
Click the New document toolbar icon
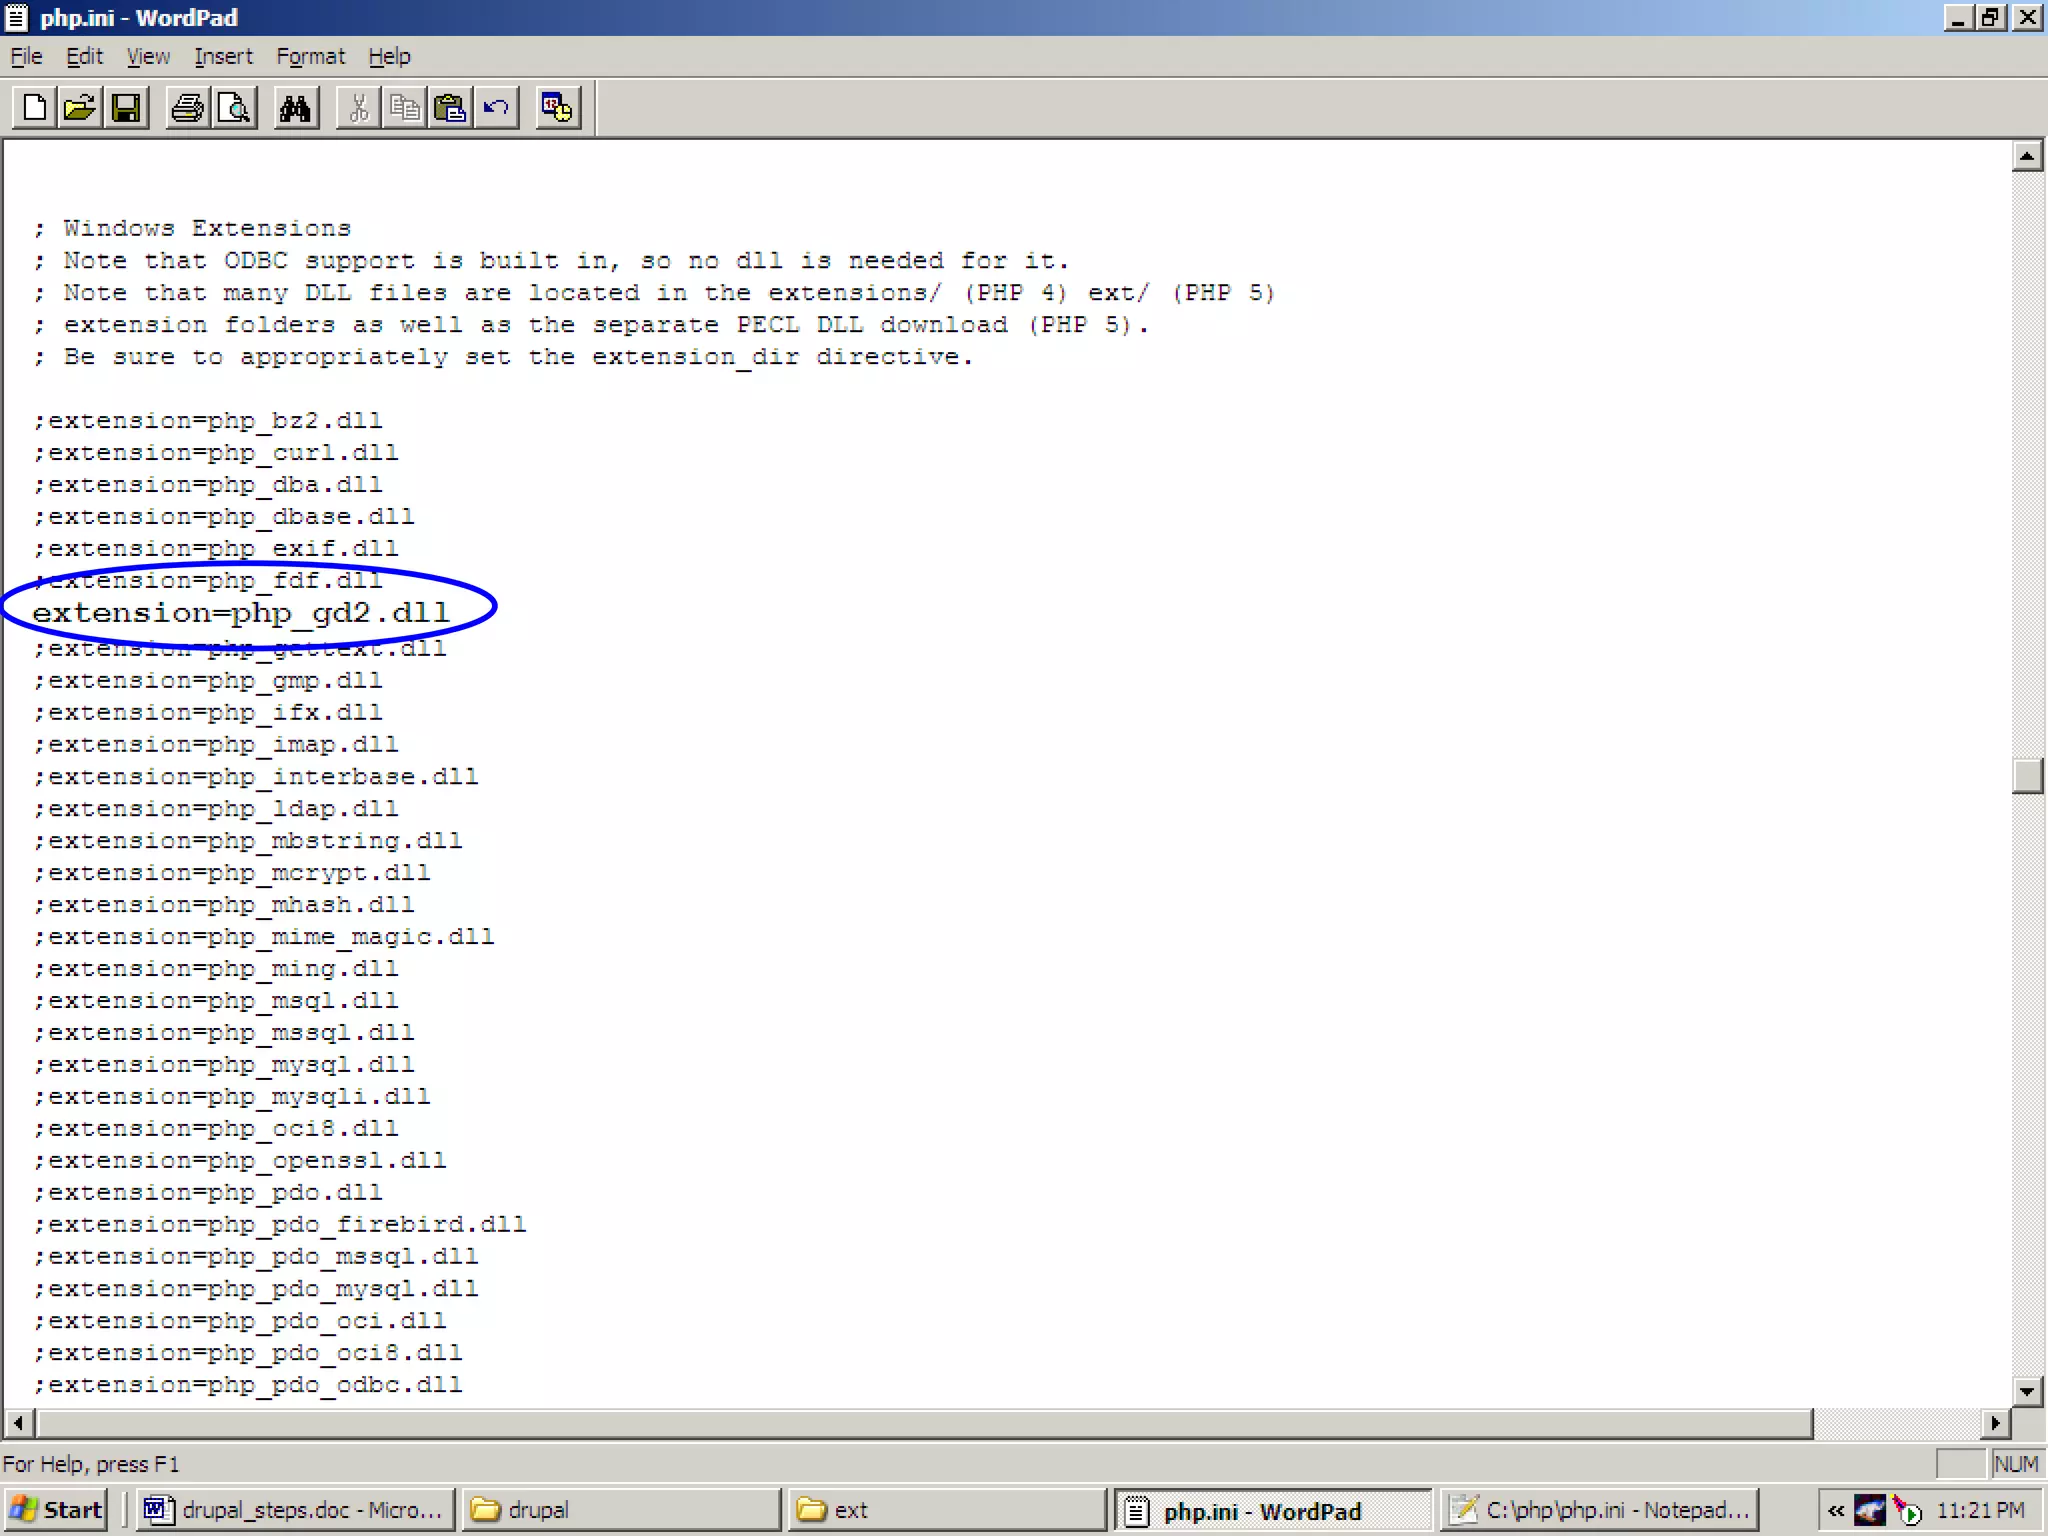point(34,107)
